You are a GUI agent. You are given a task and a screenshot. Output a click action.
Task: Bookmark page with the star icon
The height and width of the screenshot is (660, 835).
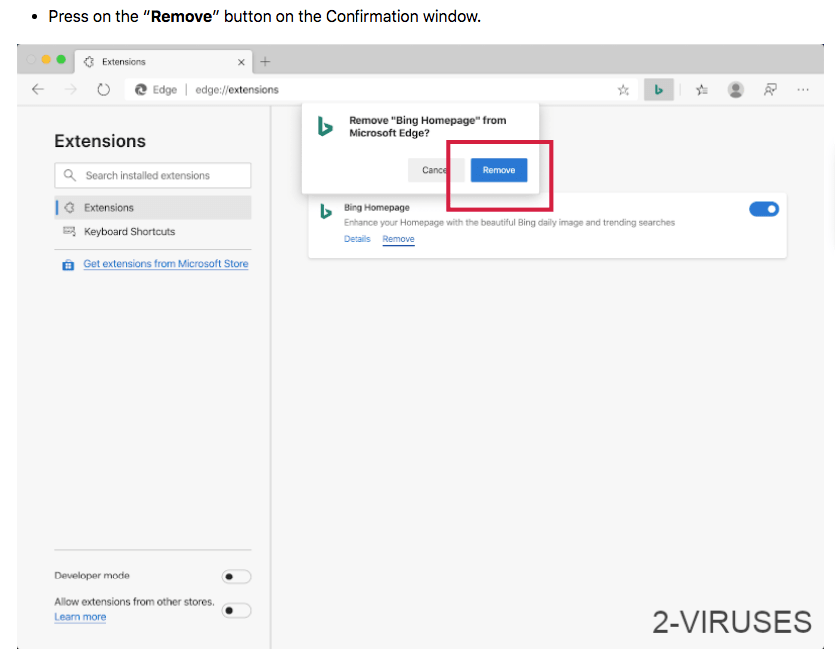tap(623, 89)
